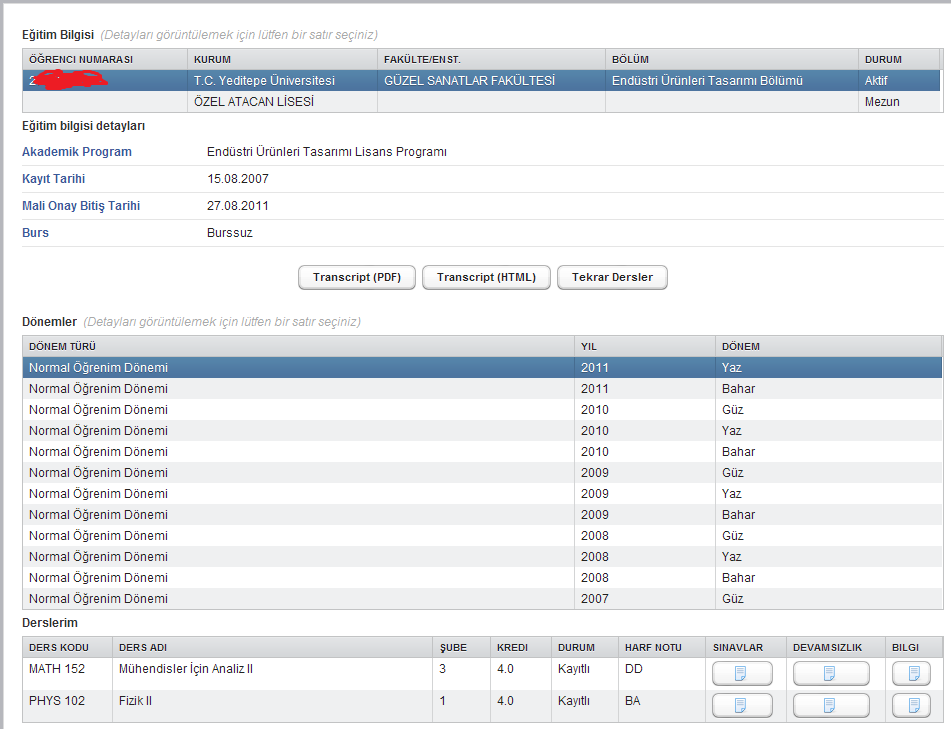Image resolution: width=951 pixels, height=729 pixels.
Task: Select the ÖZEL ATACAN LİSESİ row
Action: tap(482, 102)
